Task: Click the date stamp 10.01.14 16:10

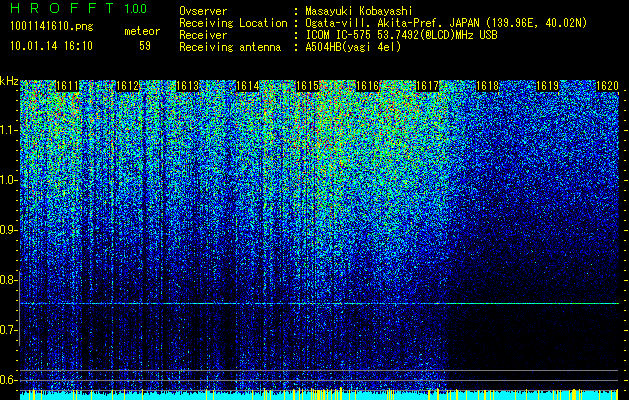Action: [51, 46]
